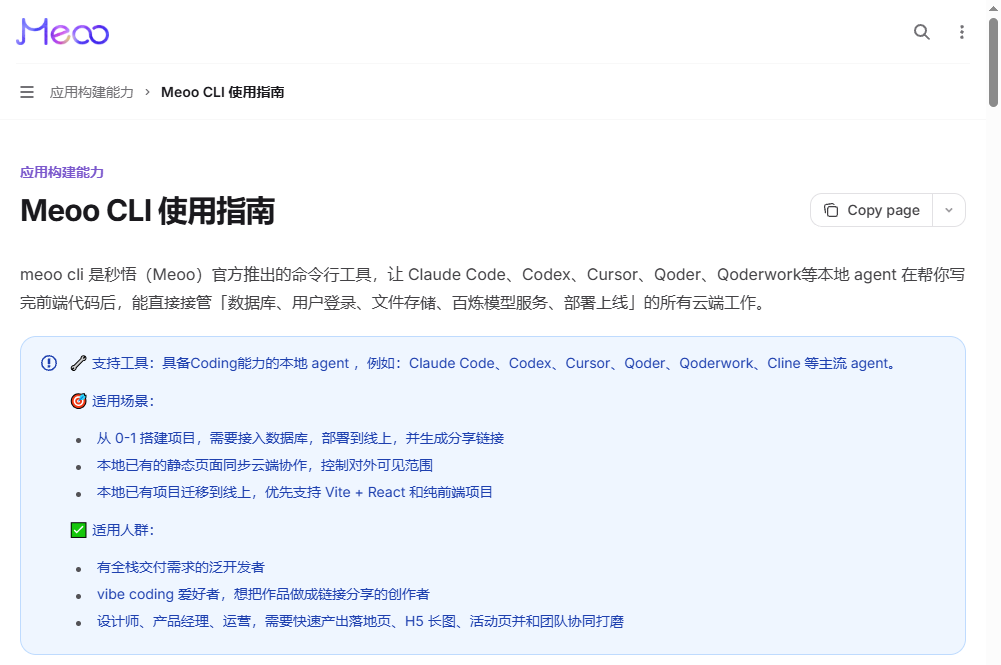Click bullet vibe coding 爱好者

point(263,594)
